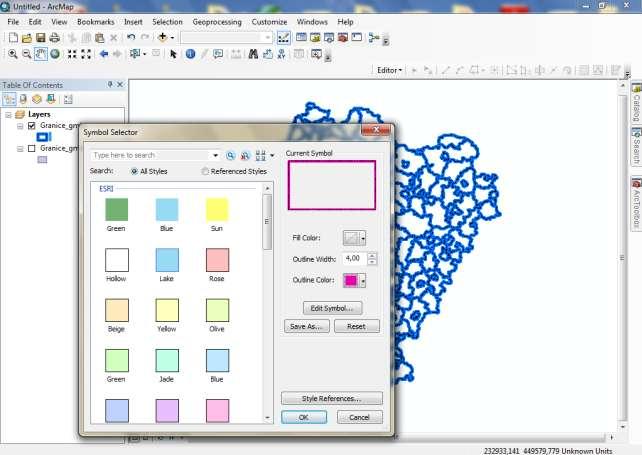Viewport: 642px width, 455px height.
Task: Click the Find binoculars icon
Action: (x=253, y=54)
